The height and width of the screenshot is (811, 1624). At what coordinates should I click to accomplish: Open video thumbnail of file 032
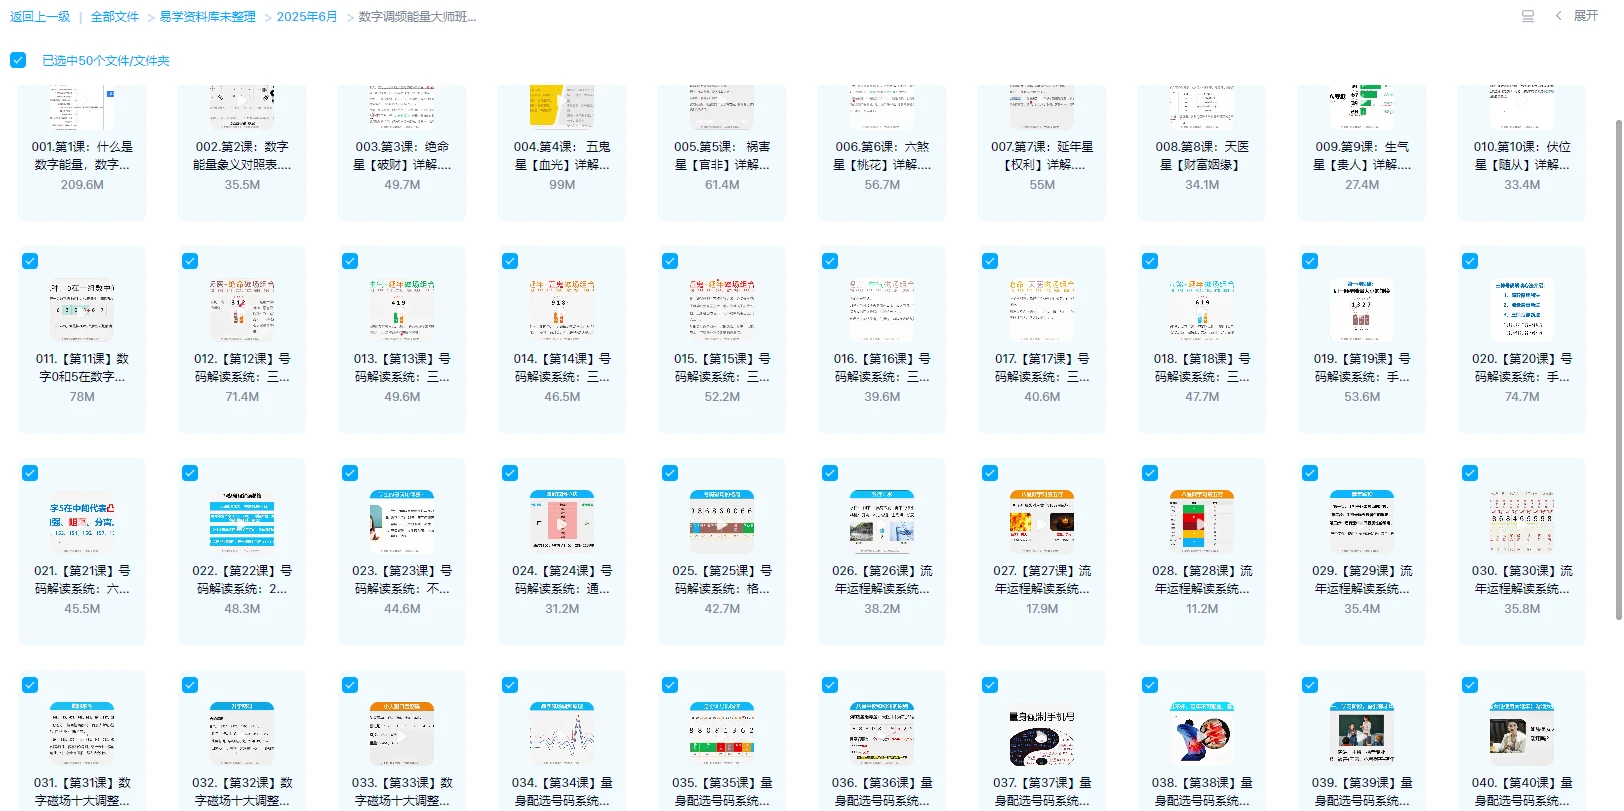(x=242, y=734)
